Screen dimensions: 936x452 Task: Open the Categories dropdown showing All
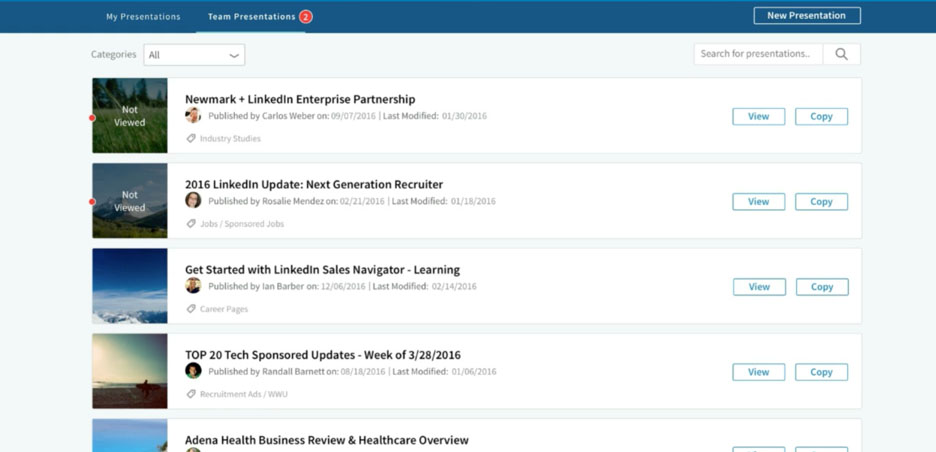click(194, 55)
